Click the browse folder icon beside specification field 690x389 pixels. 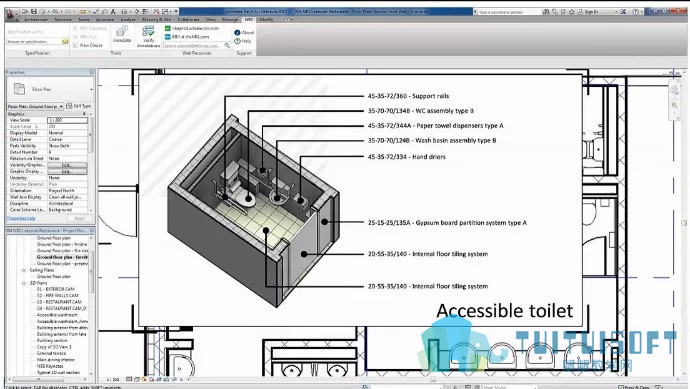point(65,41)
